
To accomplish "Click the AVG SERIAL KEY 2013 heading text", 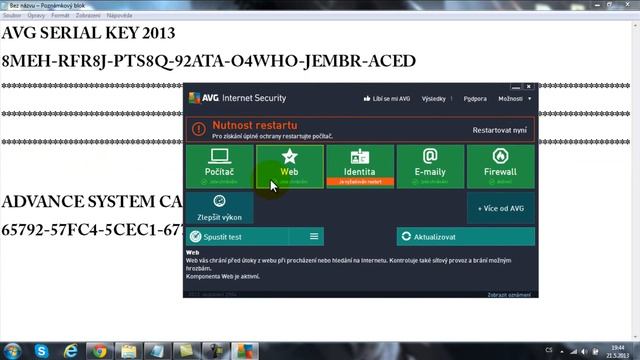I will (88, 33).
